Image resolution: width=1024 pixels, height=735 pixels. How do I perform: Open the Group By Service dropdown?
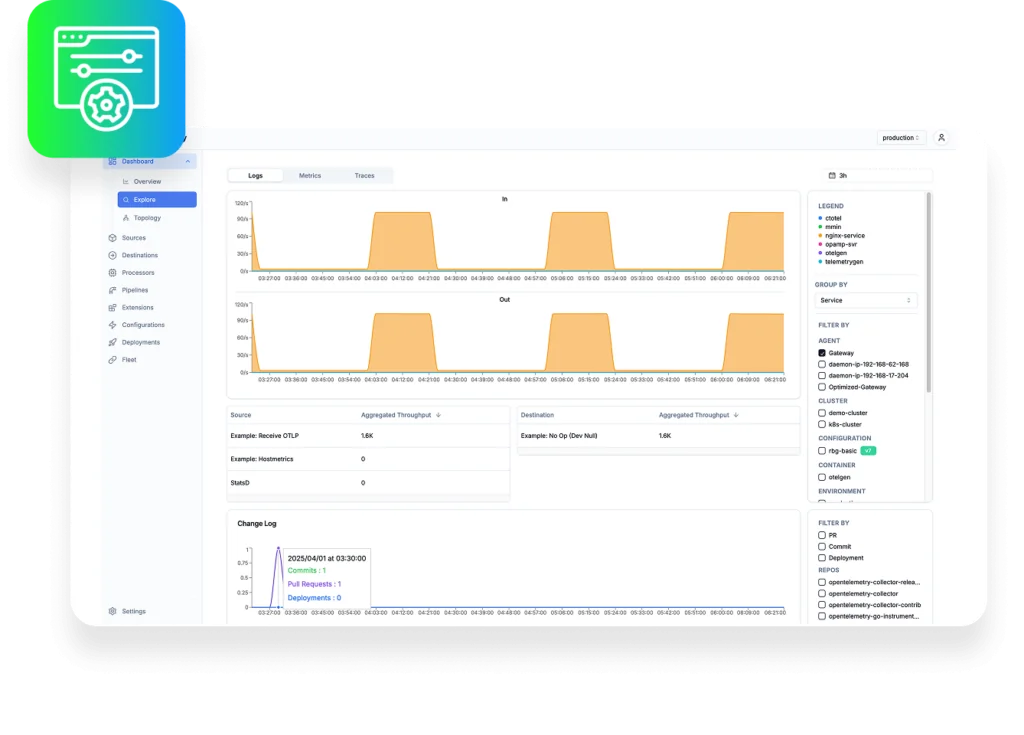(866, 300)
